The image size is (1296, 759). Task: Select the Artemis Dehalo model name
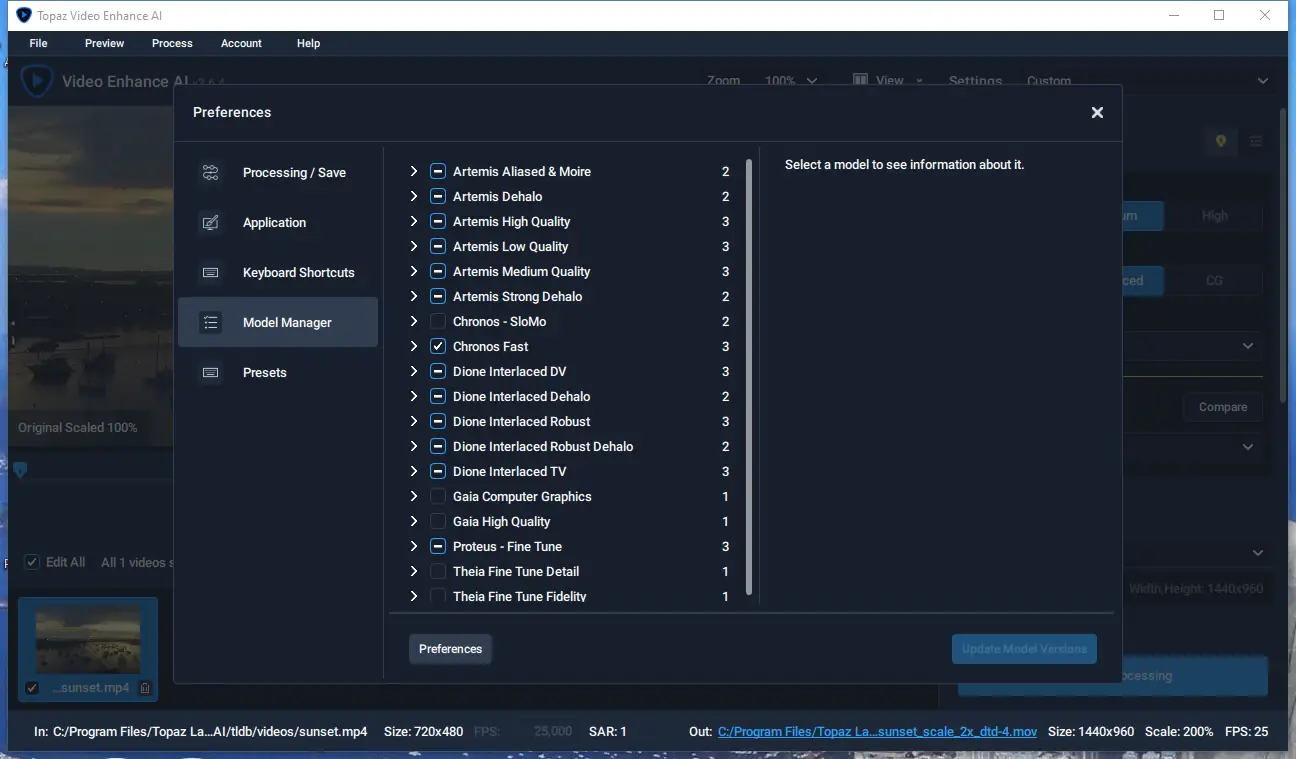click(497, 196)
